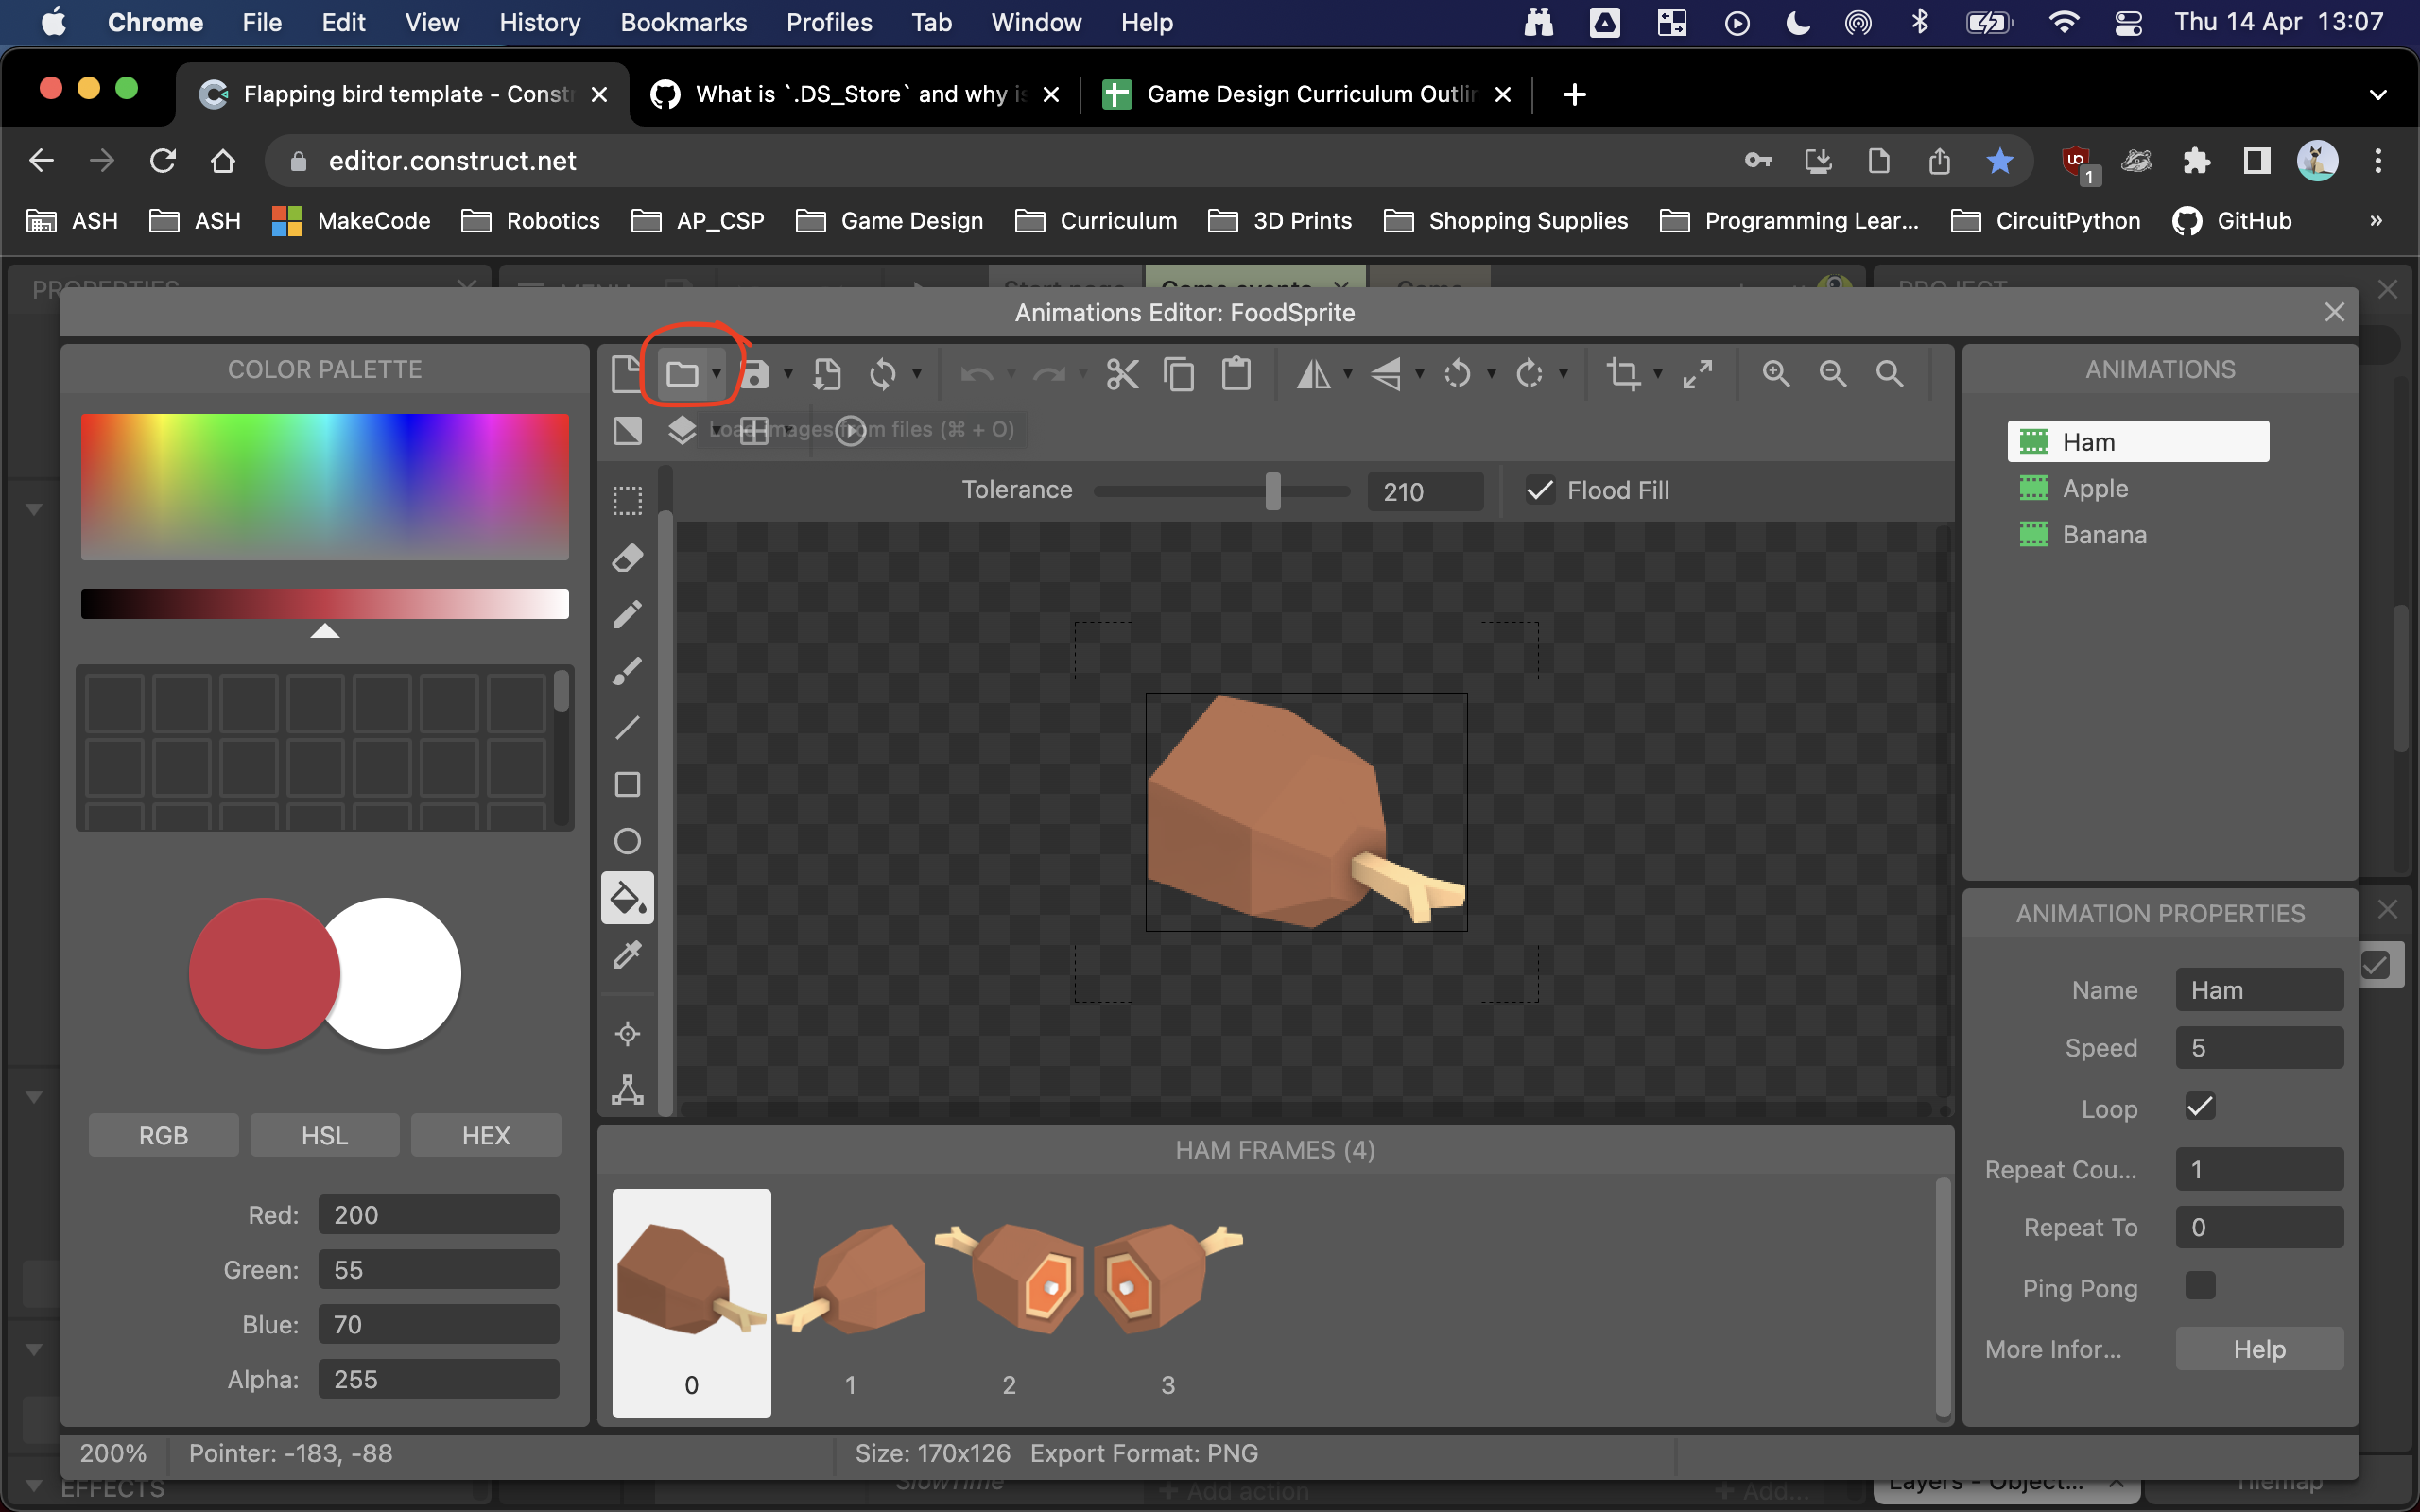This screenshot has height=1512, width=2420.
Task: Open the History menu in menu bar
Action: click(540, 22)
